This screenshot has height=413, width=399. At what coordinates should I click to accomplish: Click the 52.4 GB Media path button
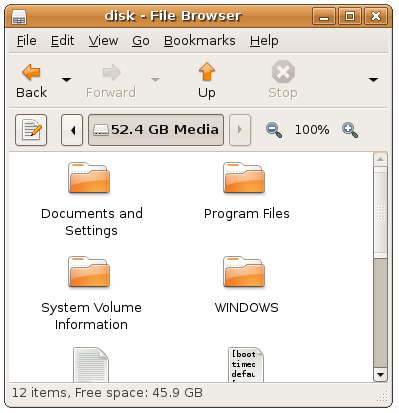tap(156, 130)
